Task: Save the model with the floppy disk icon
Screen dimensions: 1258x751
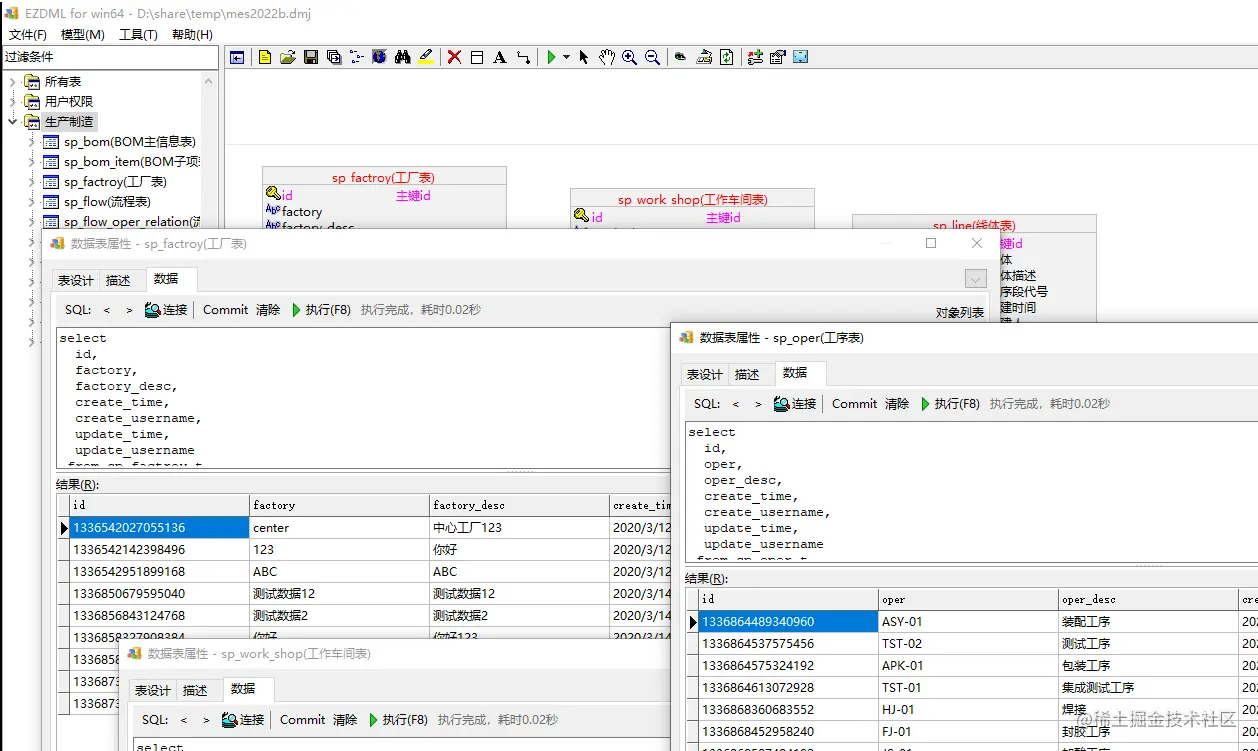Action: pos(311,58)
